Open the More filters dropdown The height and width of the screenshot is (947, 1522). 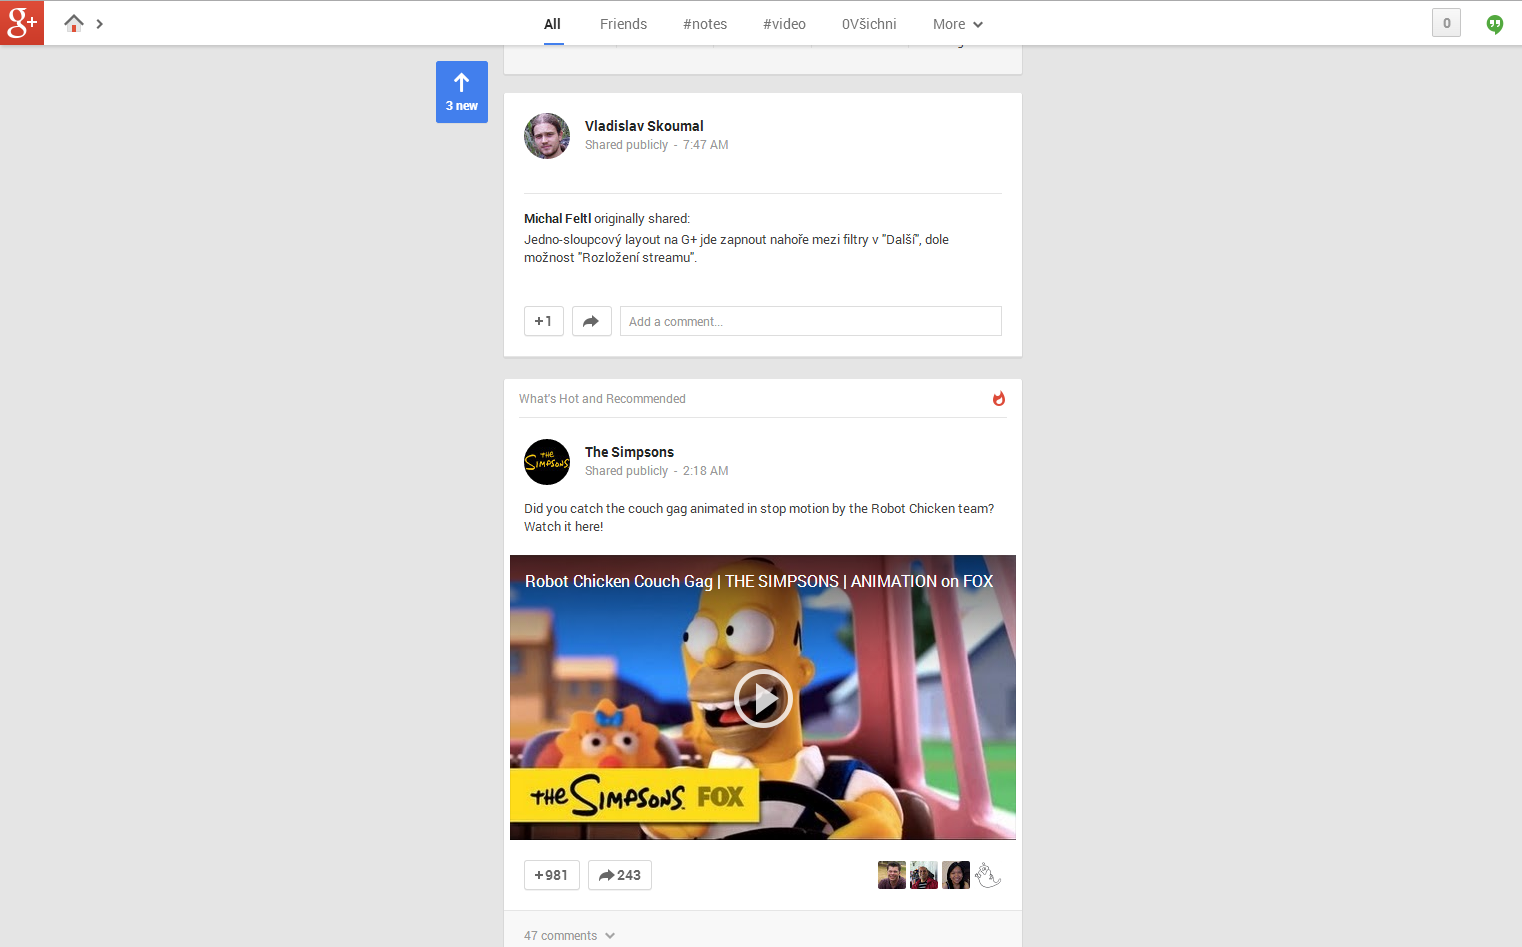957,23
